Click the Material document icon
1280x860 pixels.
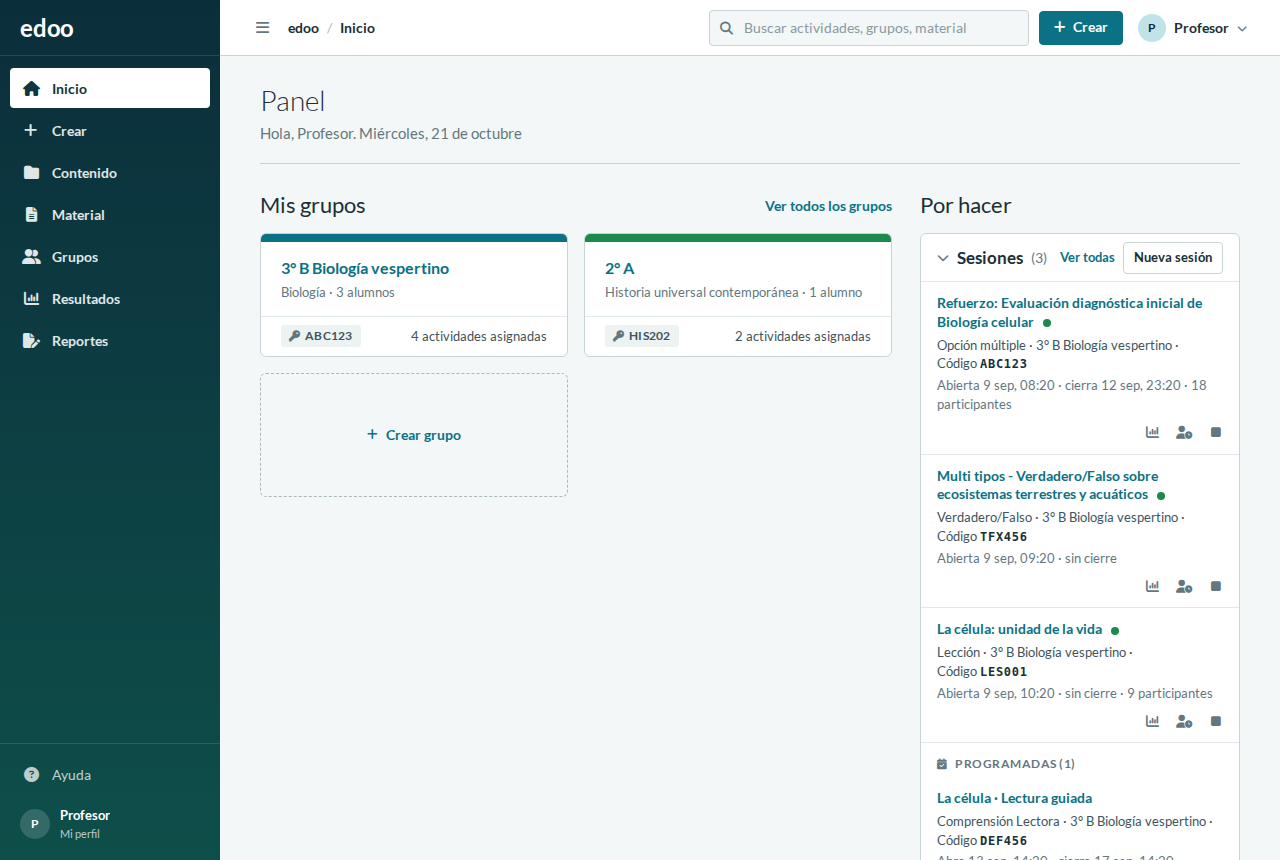pos(32,215)
